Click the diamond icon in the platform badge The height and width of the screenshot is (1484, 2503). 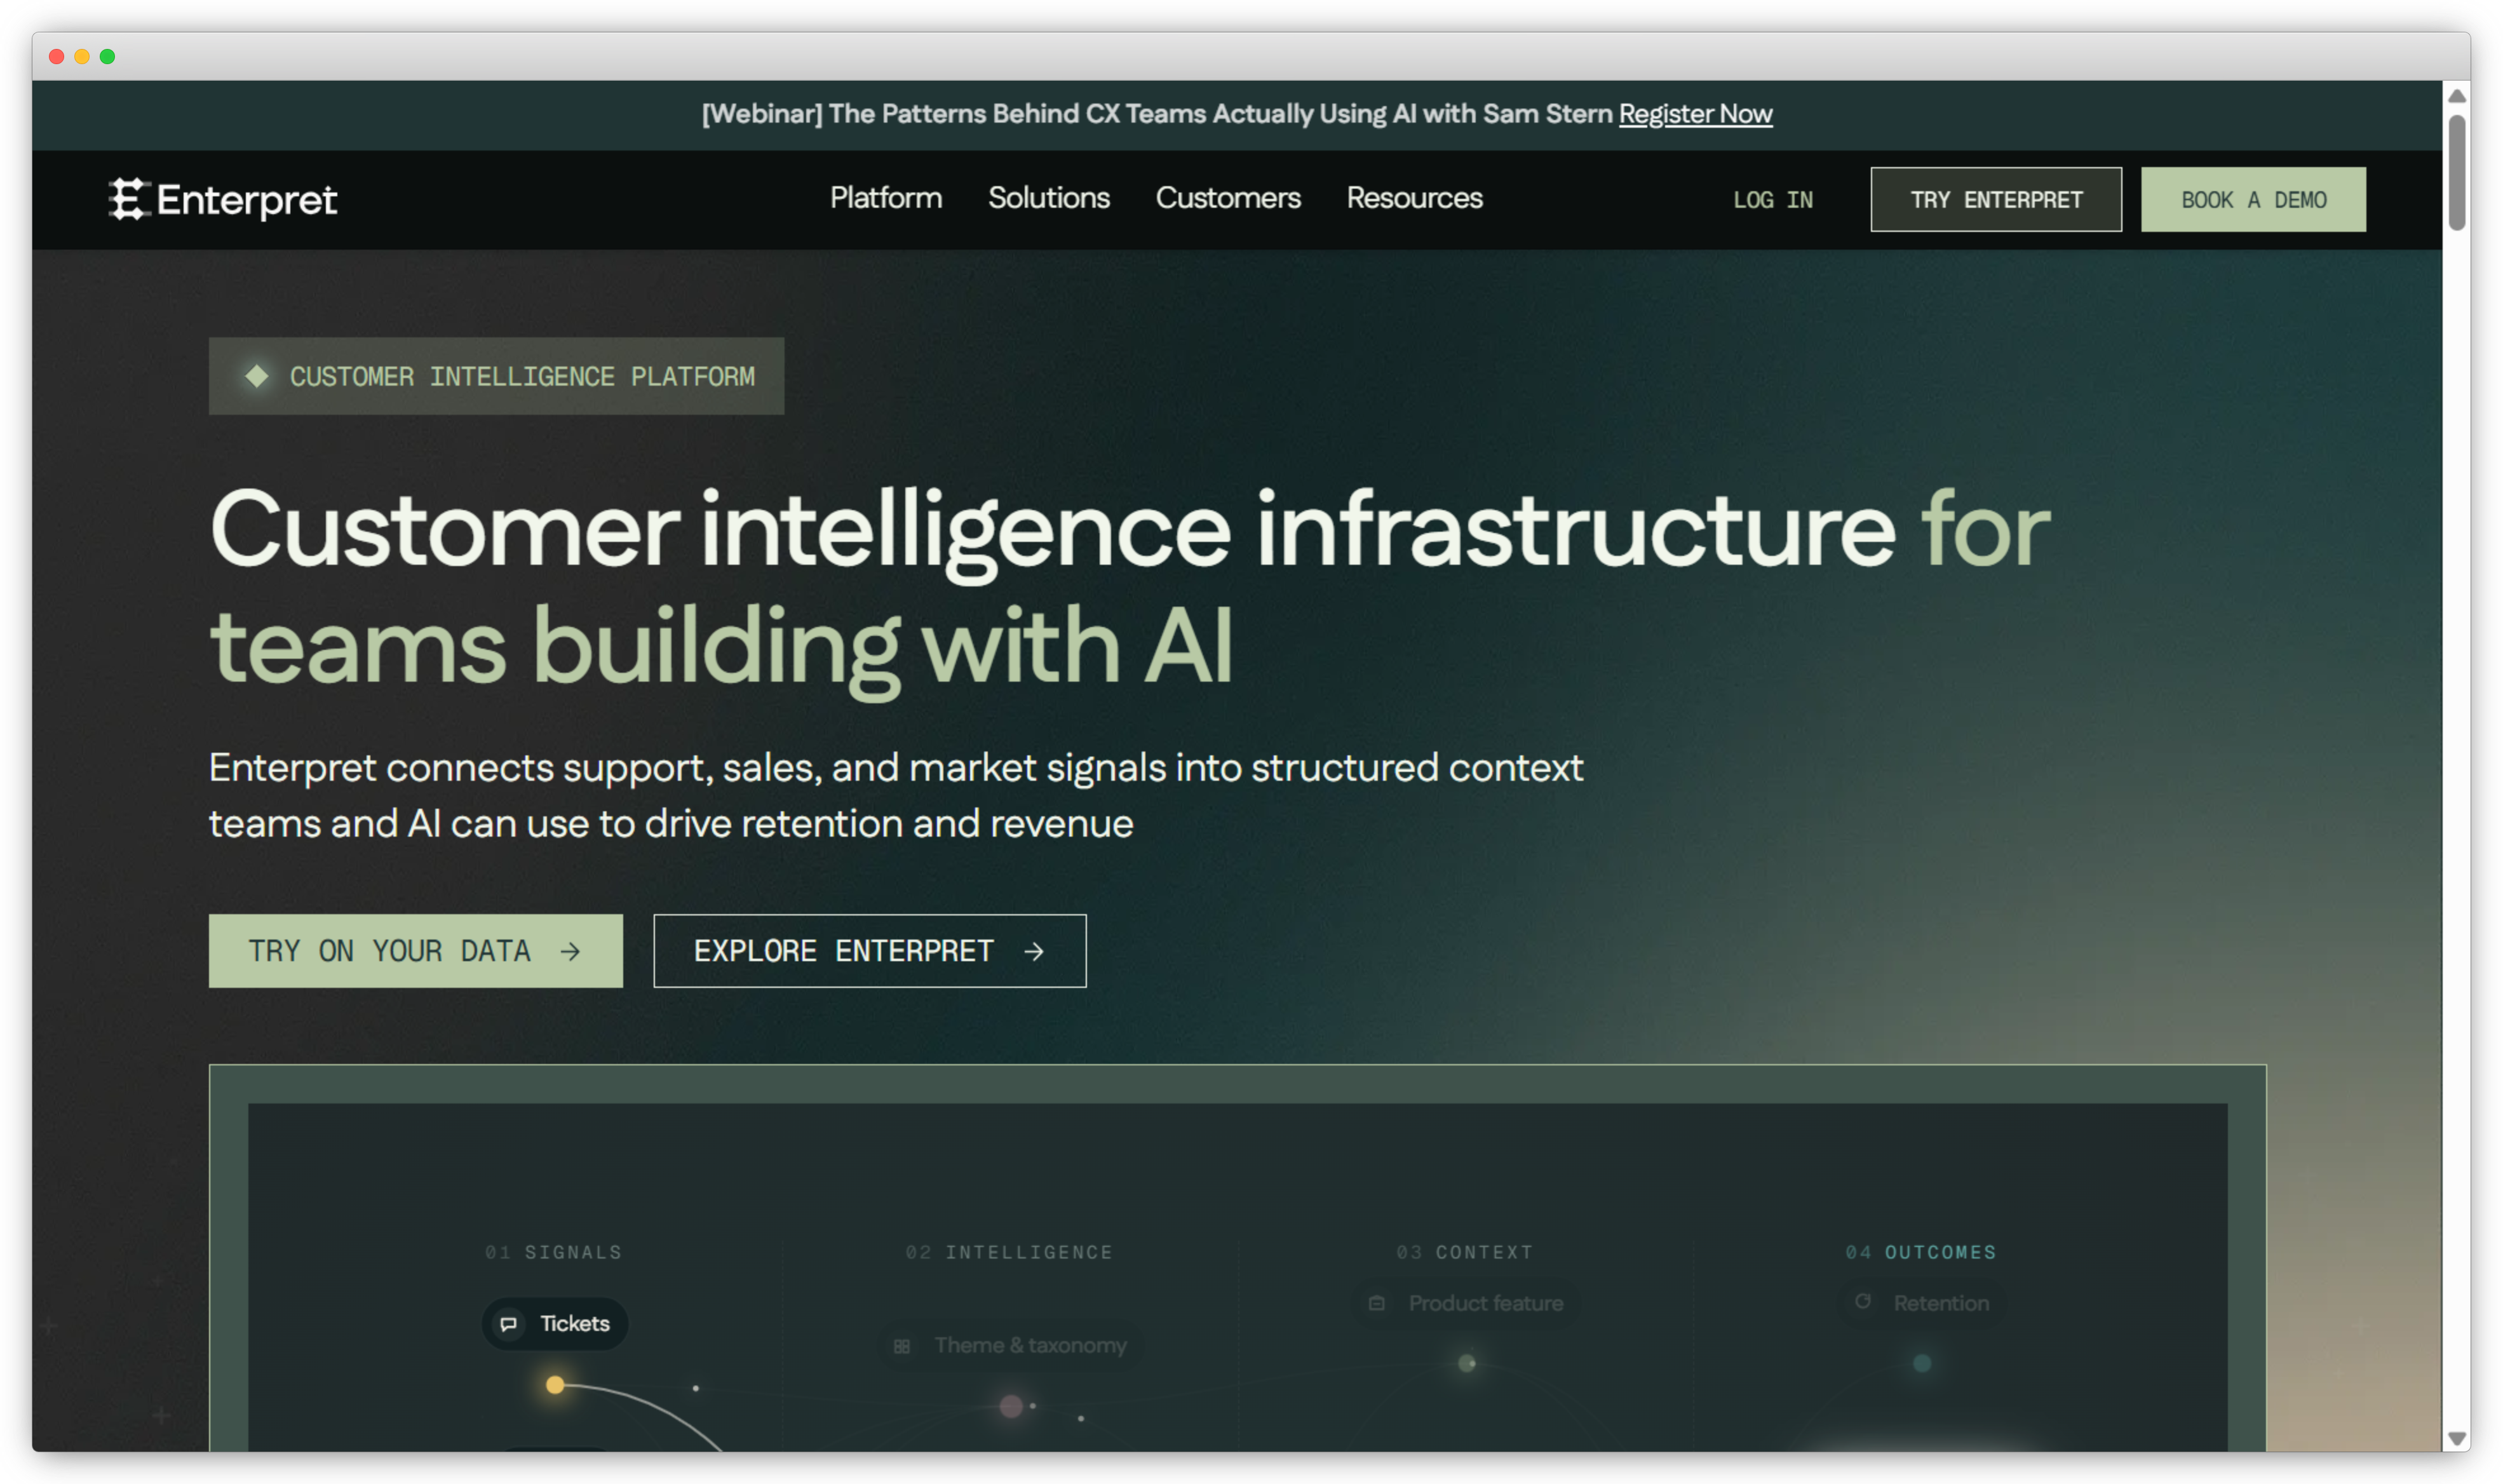tap(256, 376)
